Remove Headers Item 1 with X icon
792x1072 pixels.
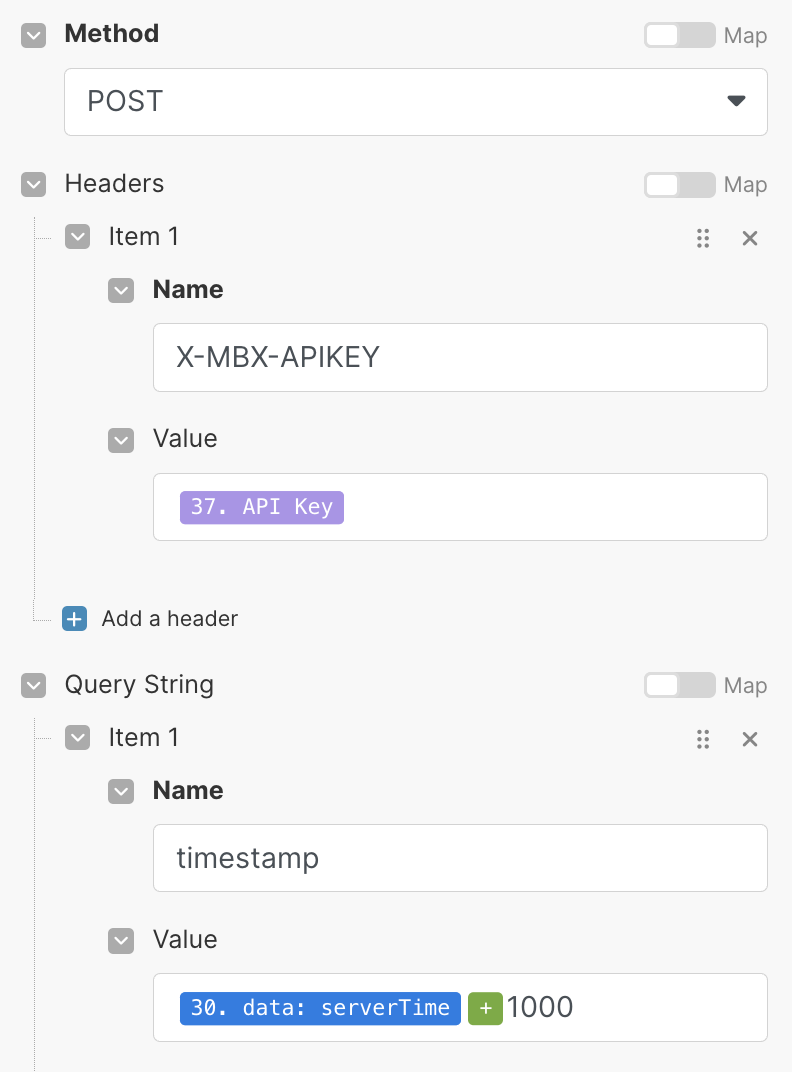point(750,238)
